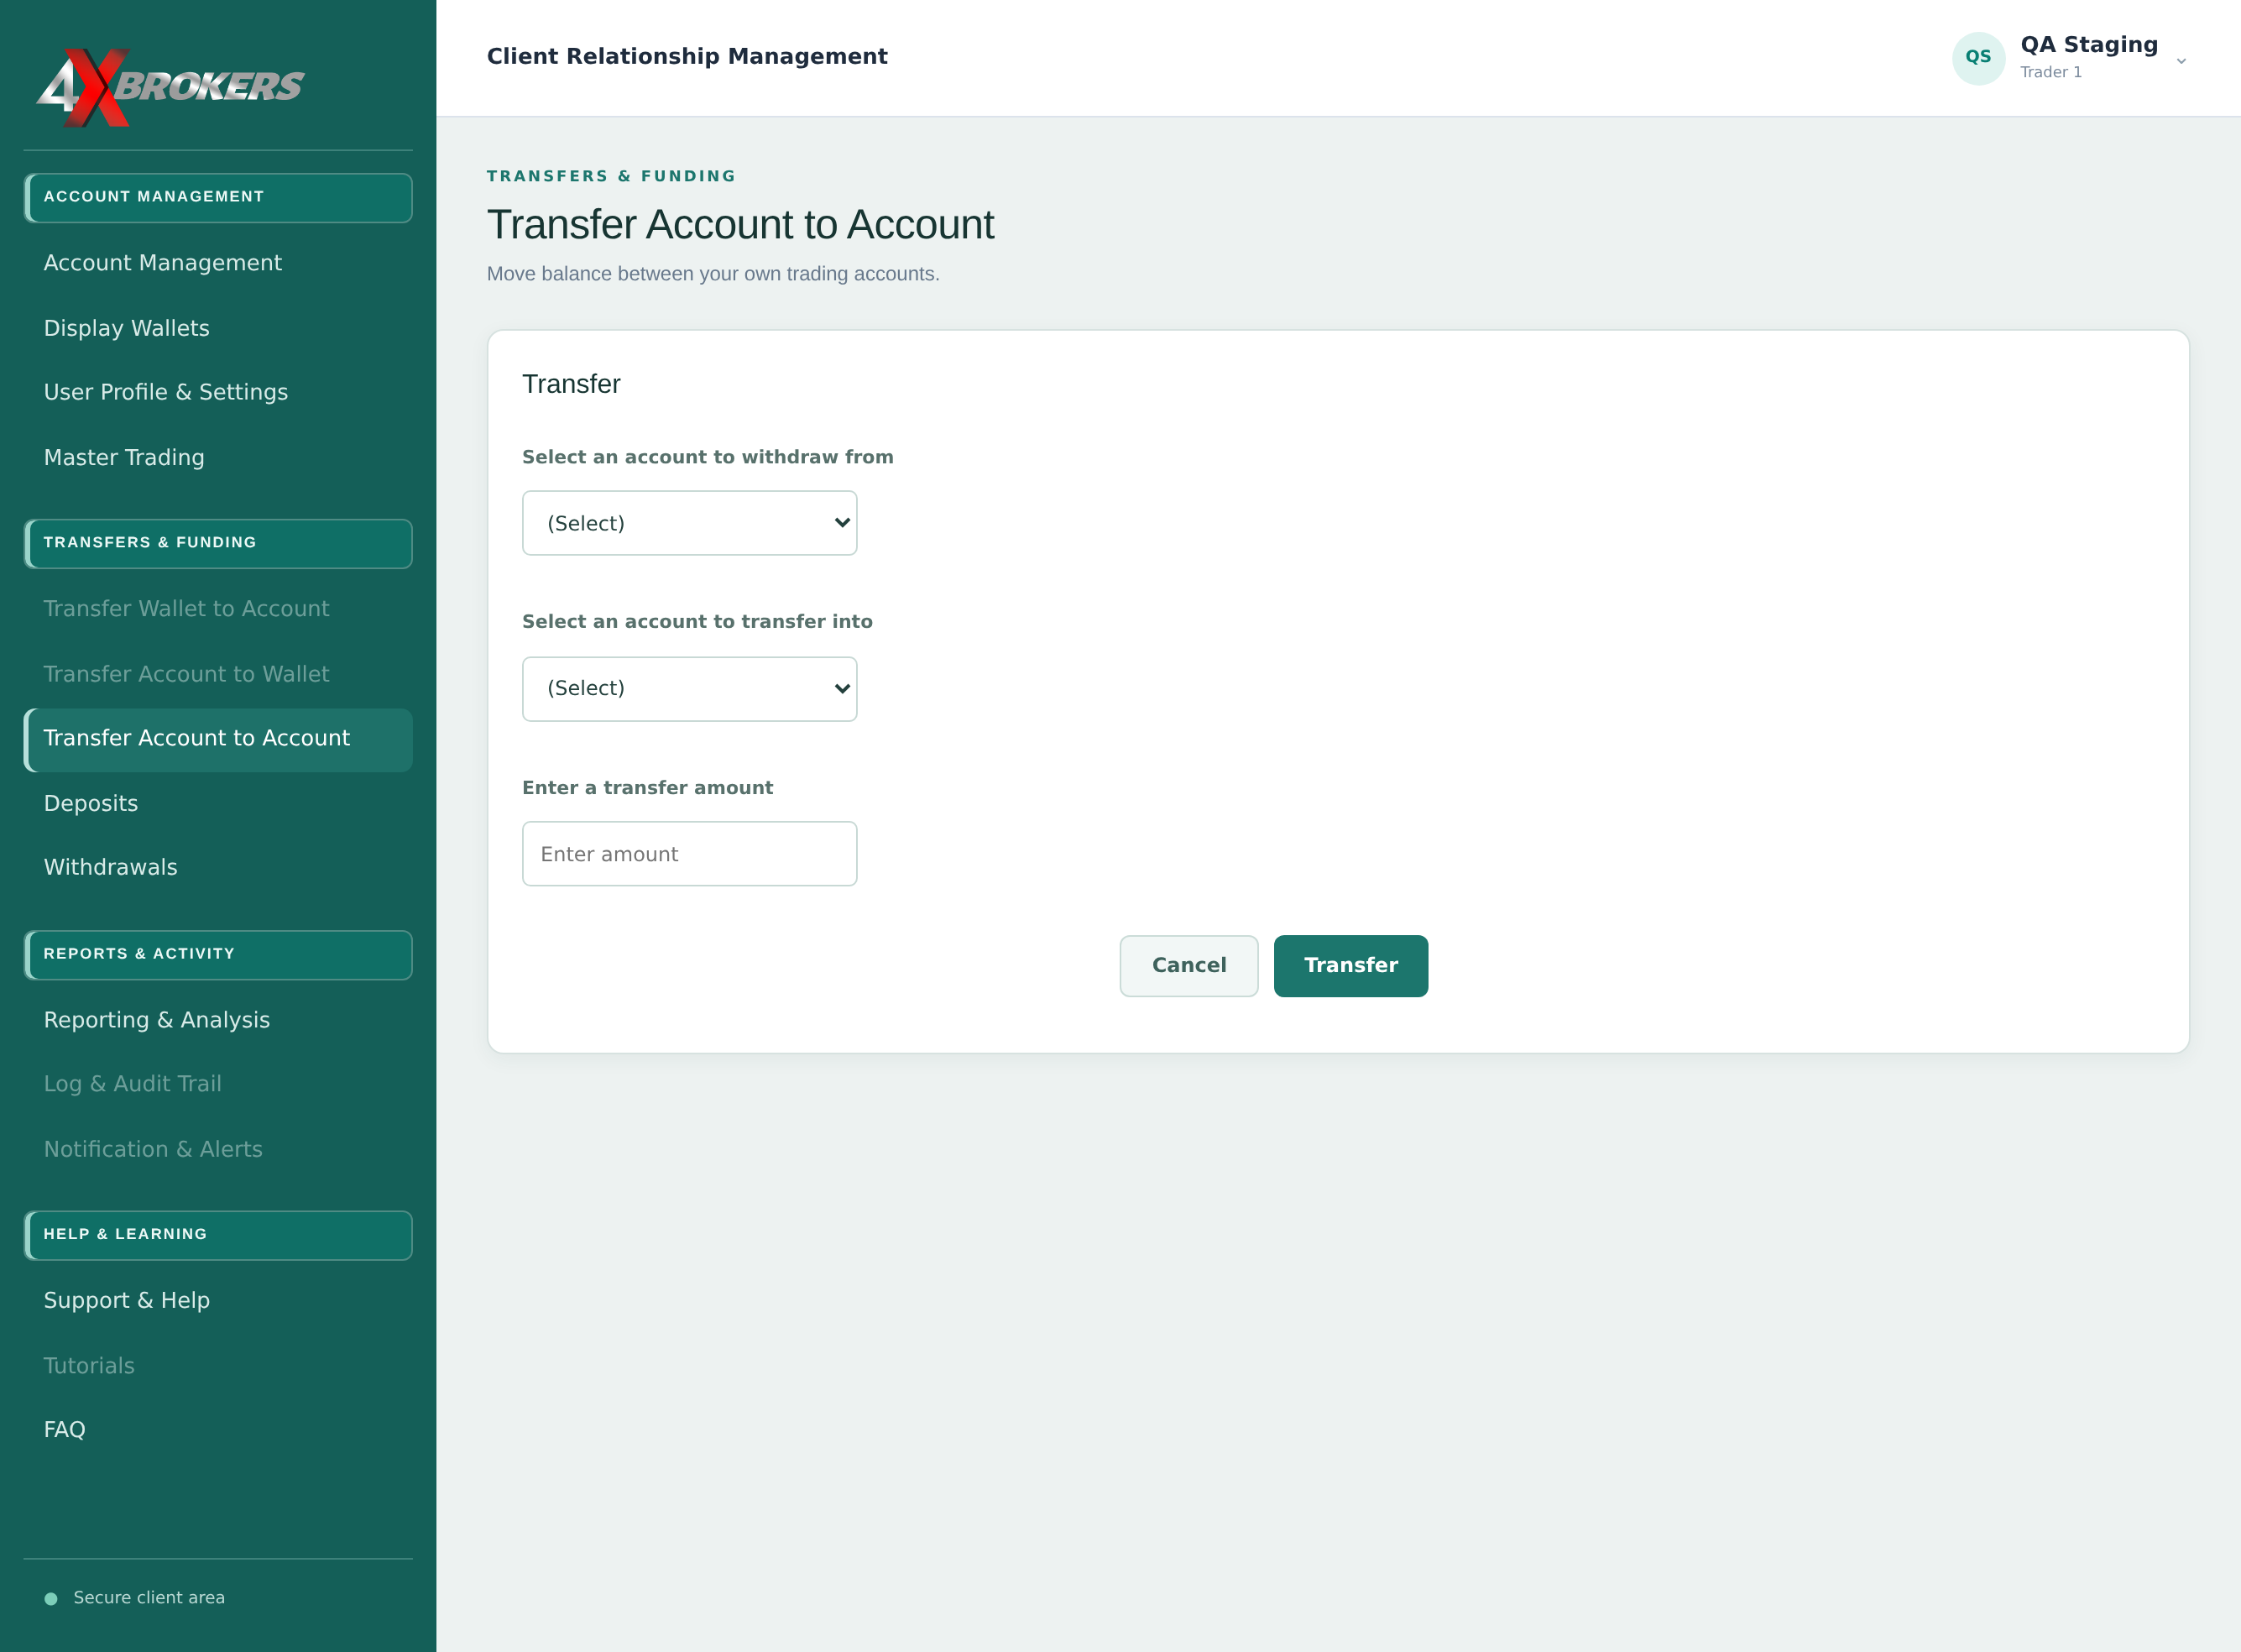Click the QS user avatar
This screenshot has width=2241, height=1652.
pyautogui.click(x=1978, y=58)
